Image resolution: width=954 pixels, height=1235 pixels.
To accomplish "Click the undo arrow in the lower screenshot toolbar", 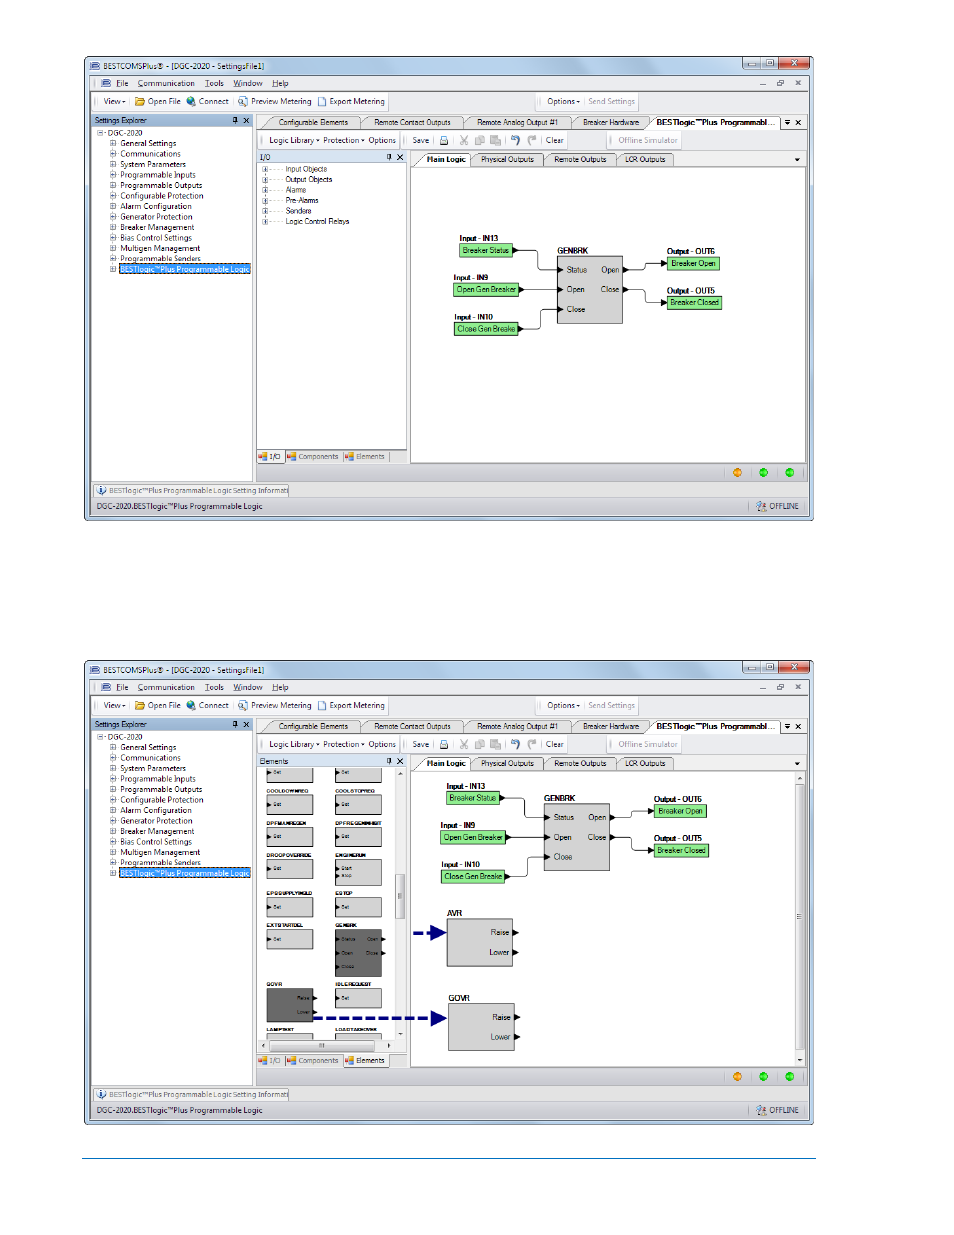I will [516, 745].
